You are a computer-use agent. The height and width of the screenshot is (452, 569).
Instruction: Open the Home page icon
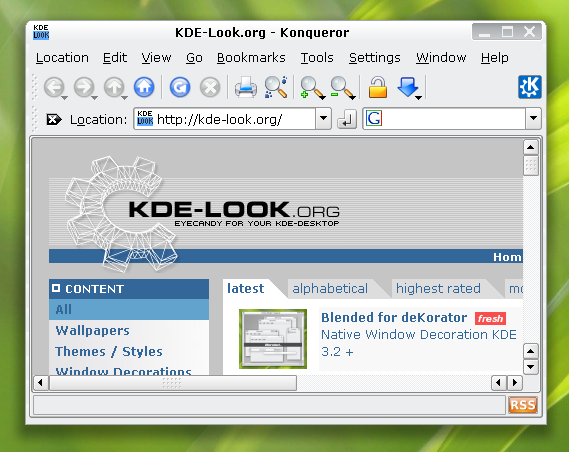144,87
